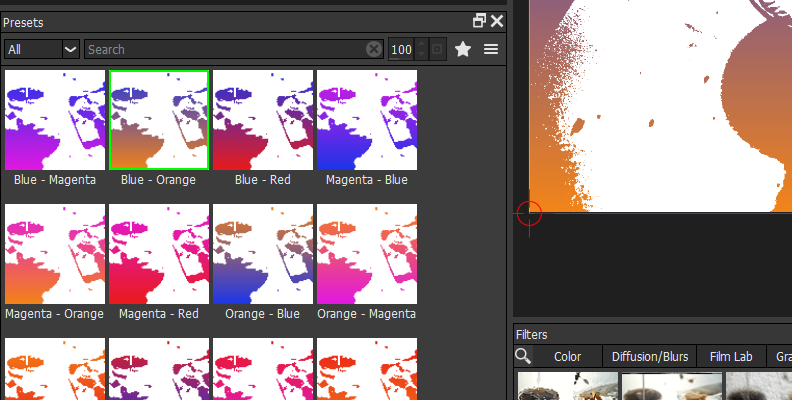The height and width of the screenshot is (400, 792).
Task: Close the Presets panel
Action: (x=497, y=21)
